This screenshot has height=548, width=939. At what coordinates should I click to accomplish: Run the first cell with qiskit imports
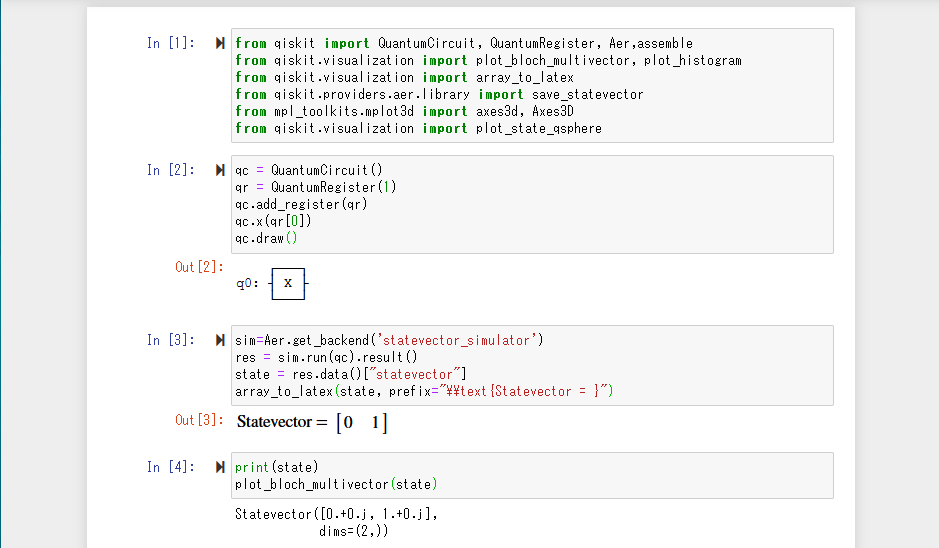click(x=220, y=43)
